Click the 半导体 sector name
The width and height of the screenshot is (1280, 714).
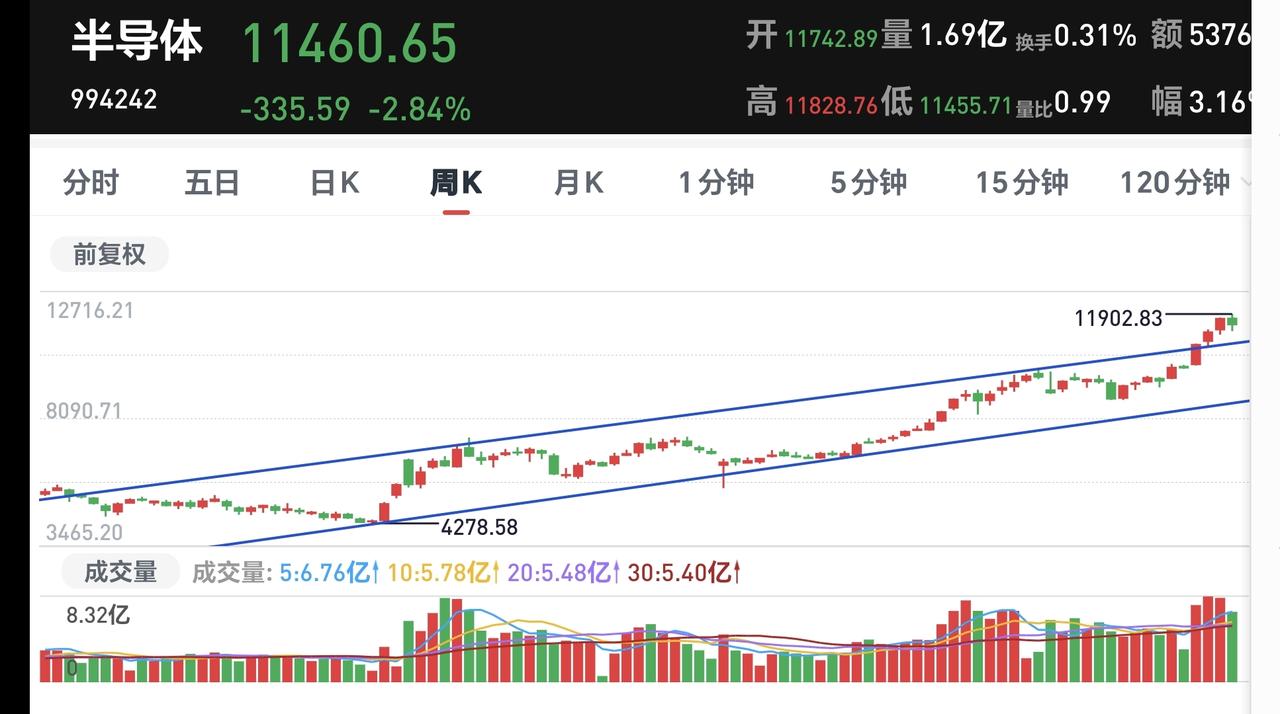click(x=137, y=40)
